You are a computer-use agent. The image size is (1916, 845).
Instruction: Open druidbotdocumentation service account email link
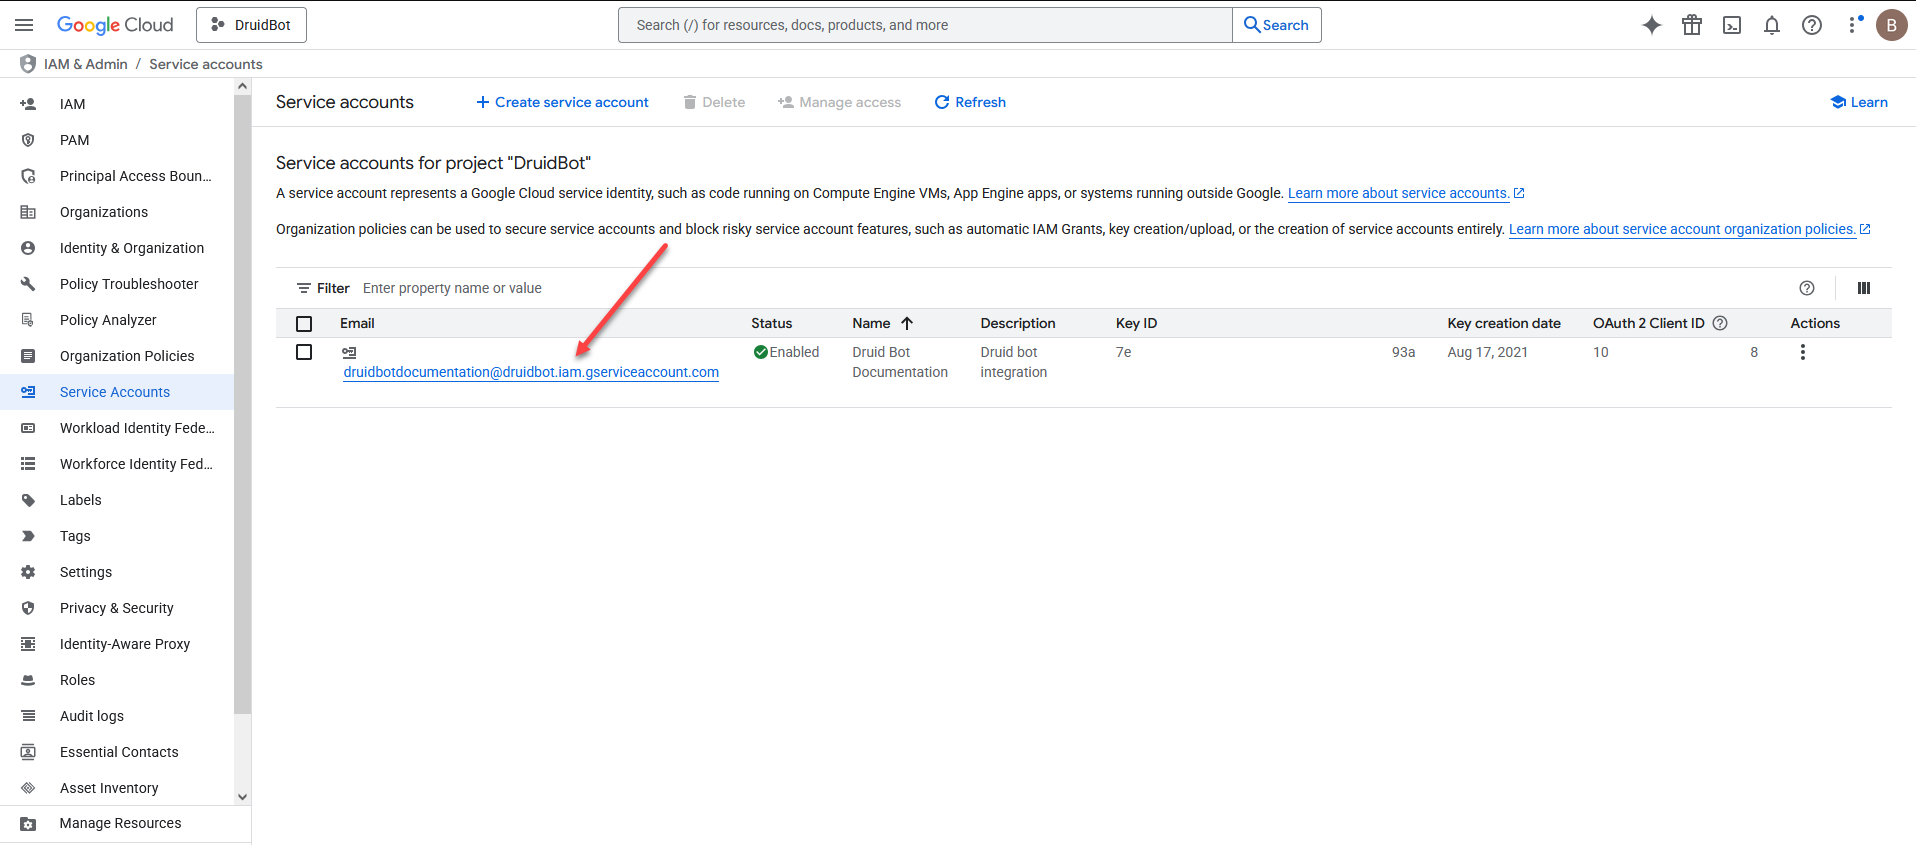tap(531, 372)
